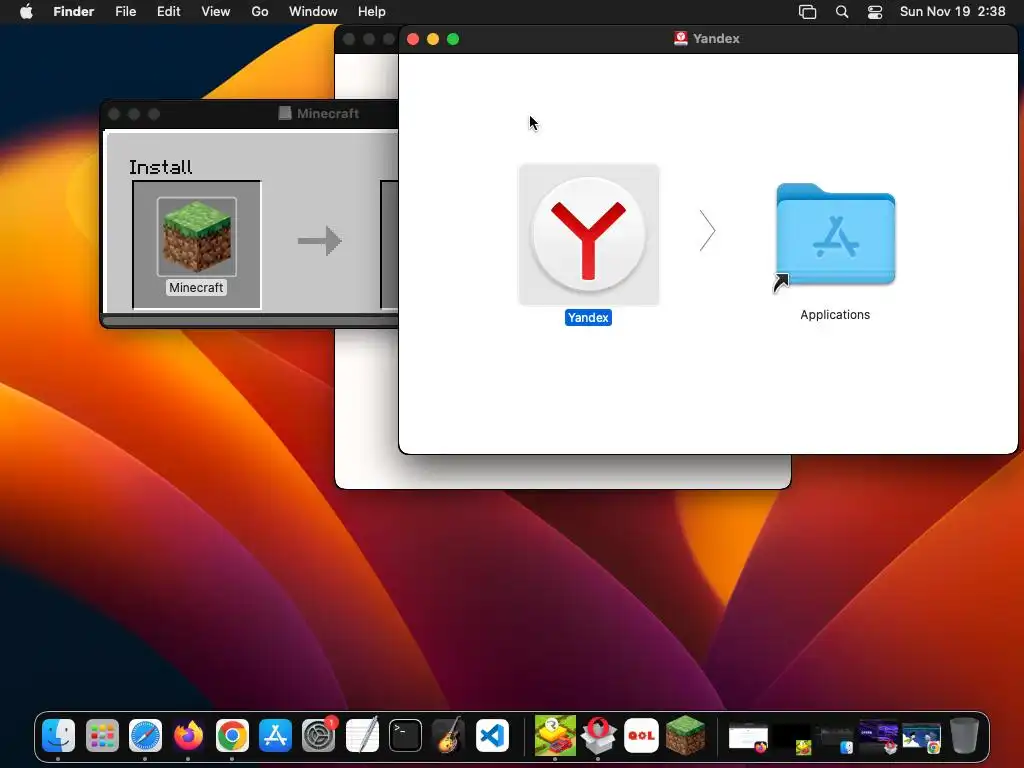
Task: Click the highlighted Yandex file label
Action: click(x=588, y=317)
